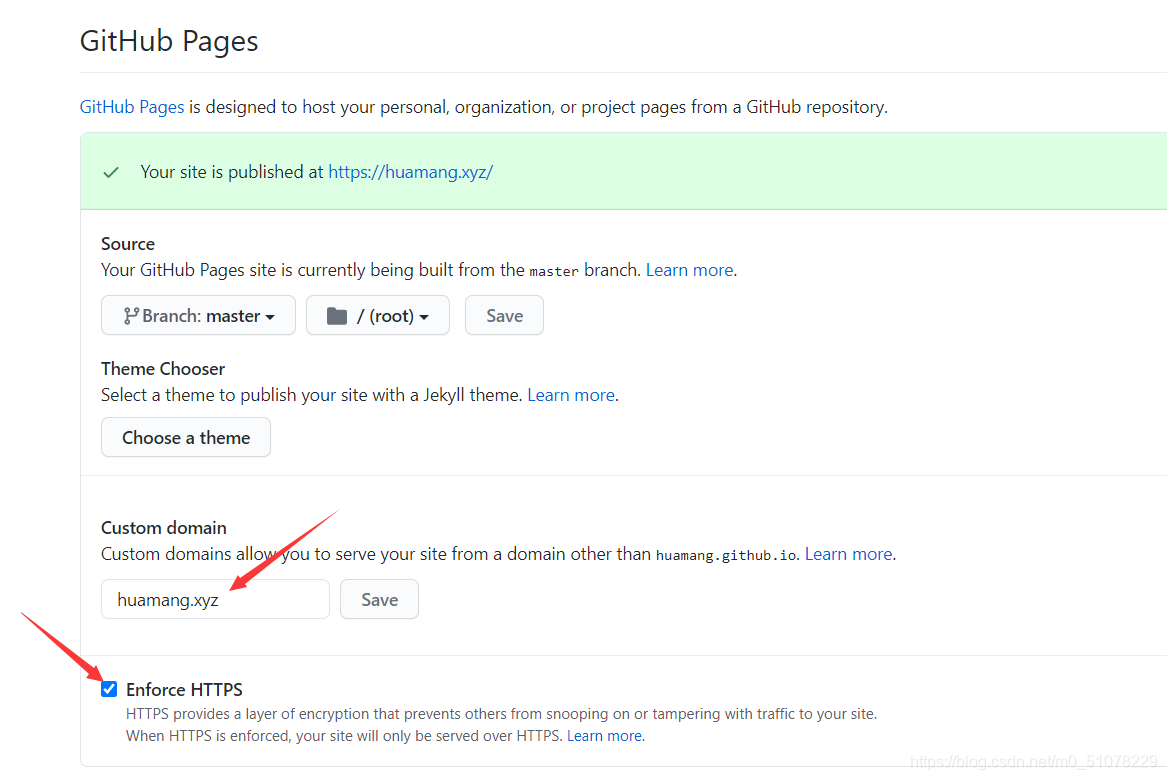Click the Enforce HTTPS label text
Image resolution: width=1167 pixels, height=780 pixels.
pyautogui.click(x=185, y=690)
